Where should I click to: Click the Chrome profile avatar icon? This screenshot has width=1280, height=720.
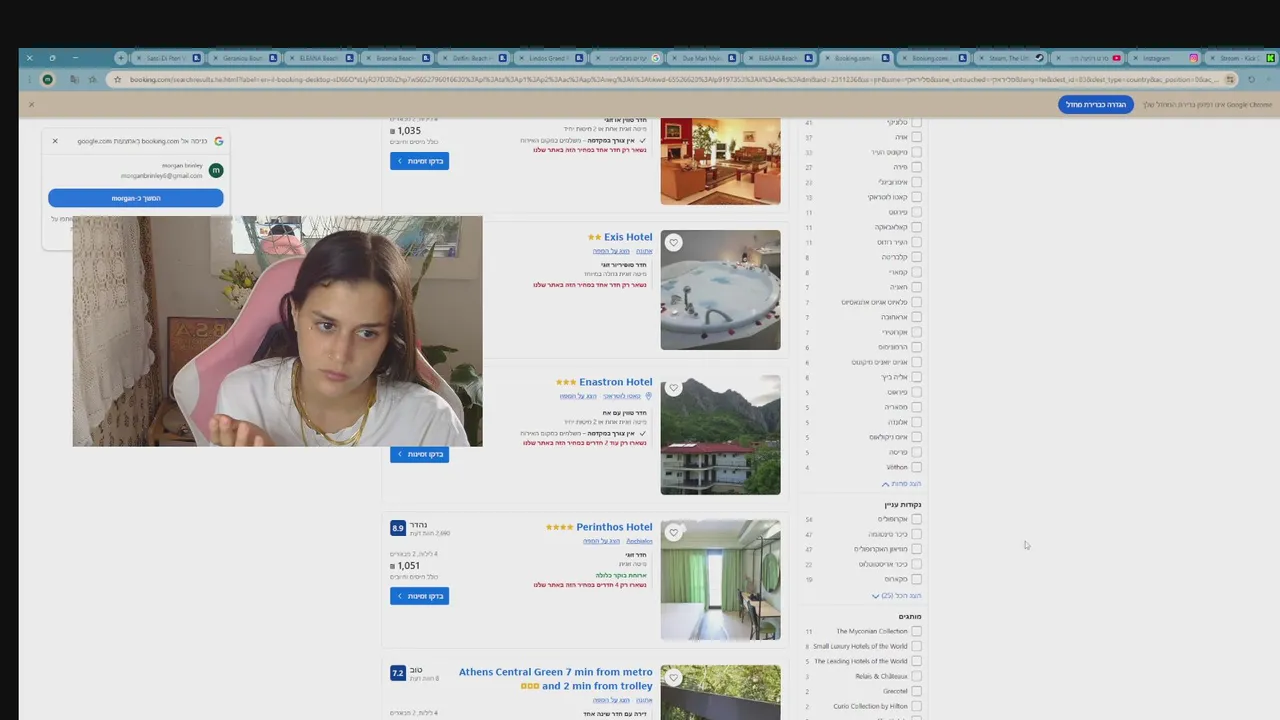point(47,79)
